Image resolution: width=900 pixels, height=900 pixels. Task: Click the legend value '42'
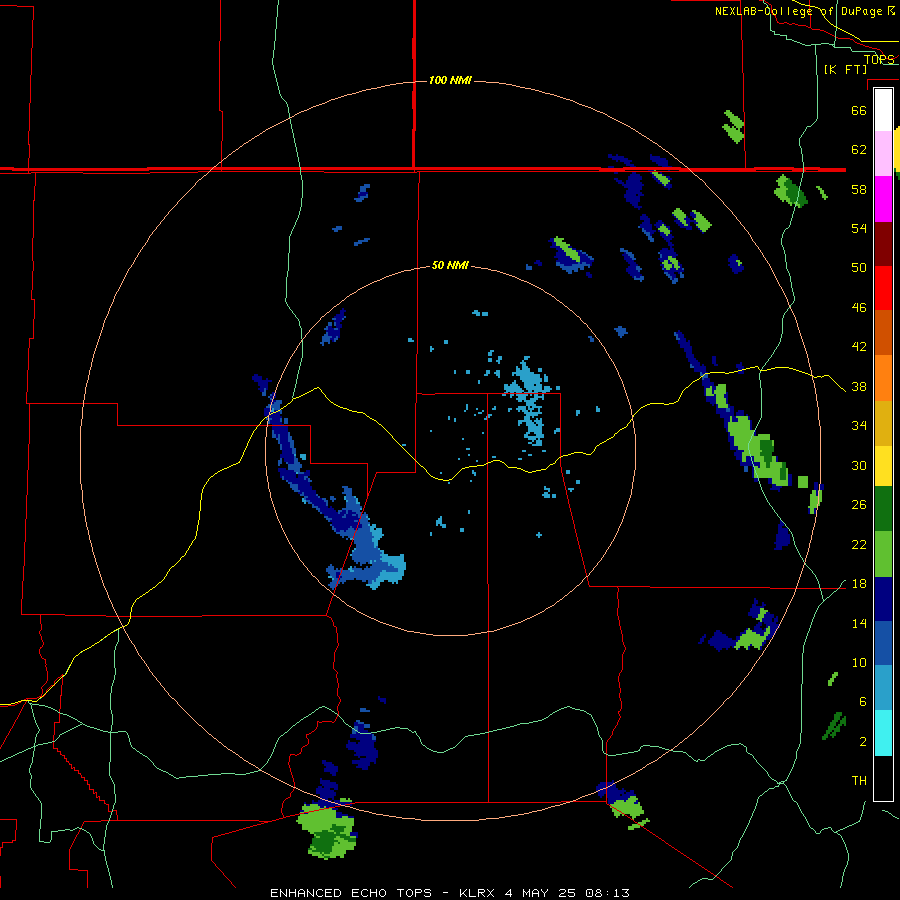click(859, 347)
